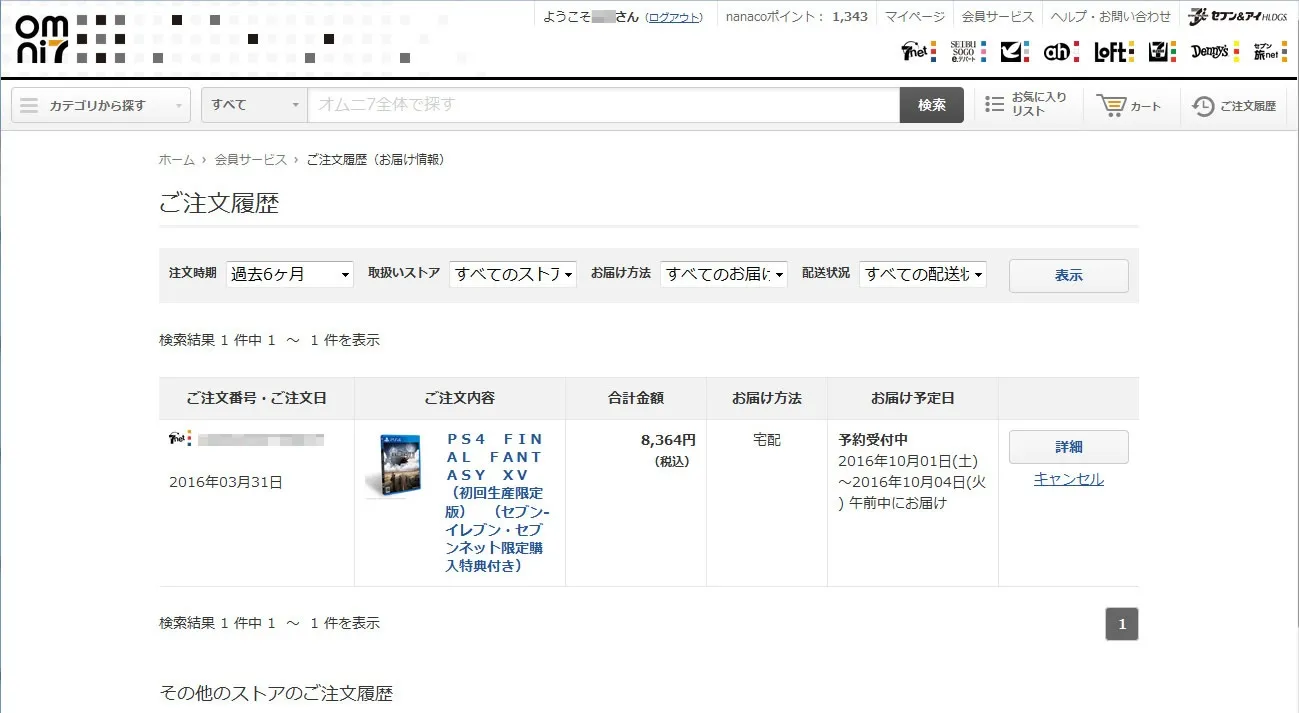Click the カート label
Screen dimensions: 1299x713
click(x=1146, y=106)
